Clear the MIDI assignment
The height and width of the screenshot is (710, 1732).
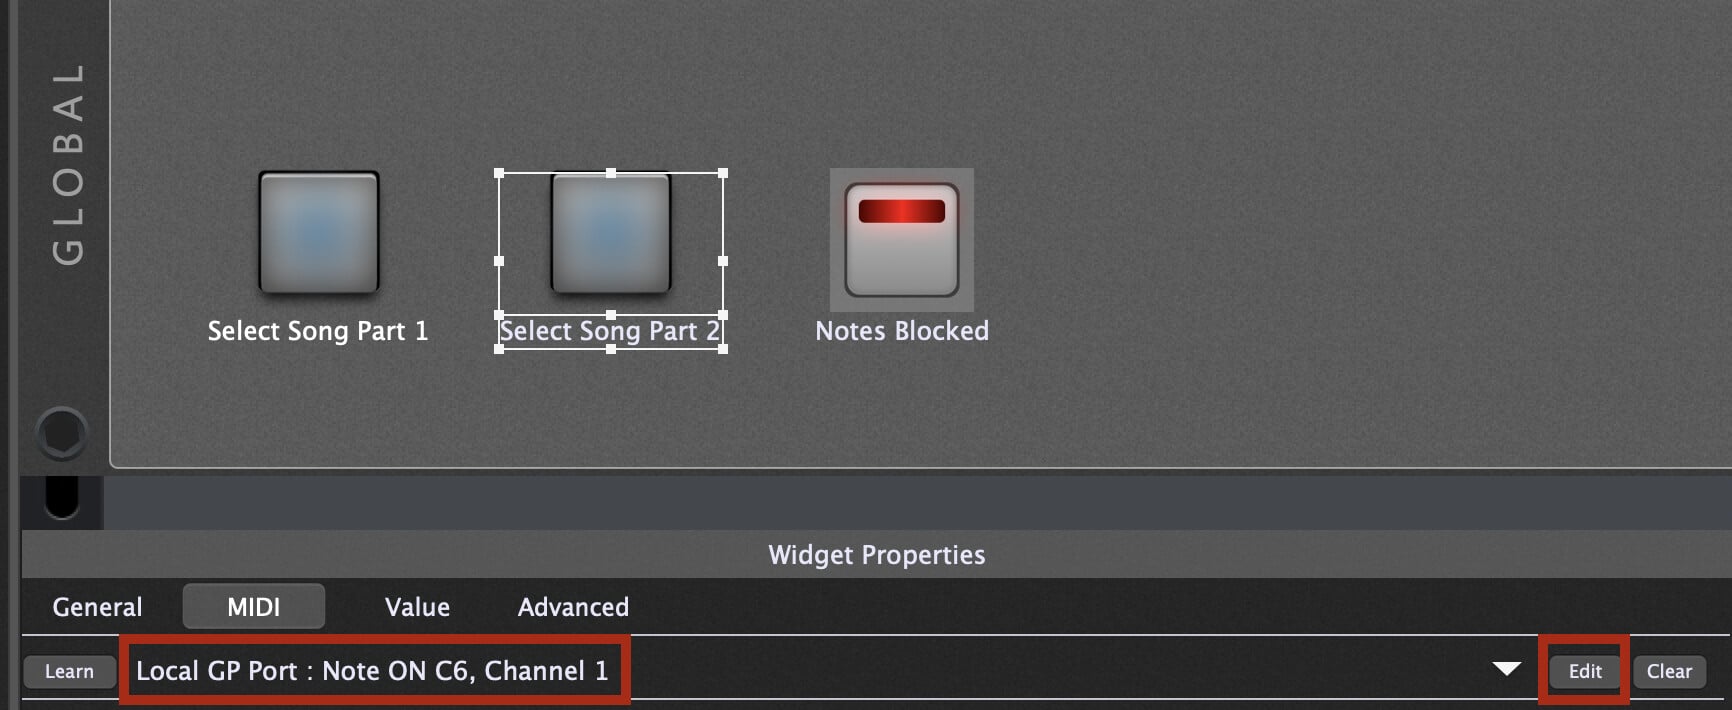click(1669, 671)
